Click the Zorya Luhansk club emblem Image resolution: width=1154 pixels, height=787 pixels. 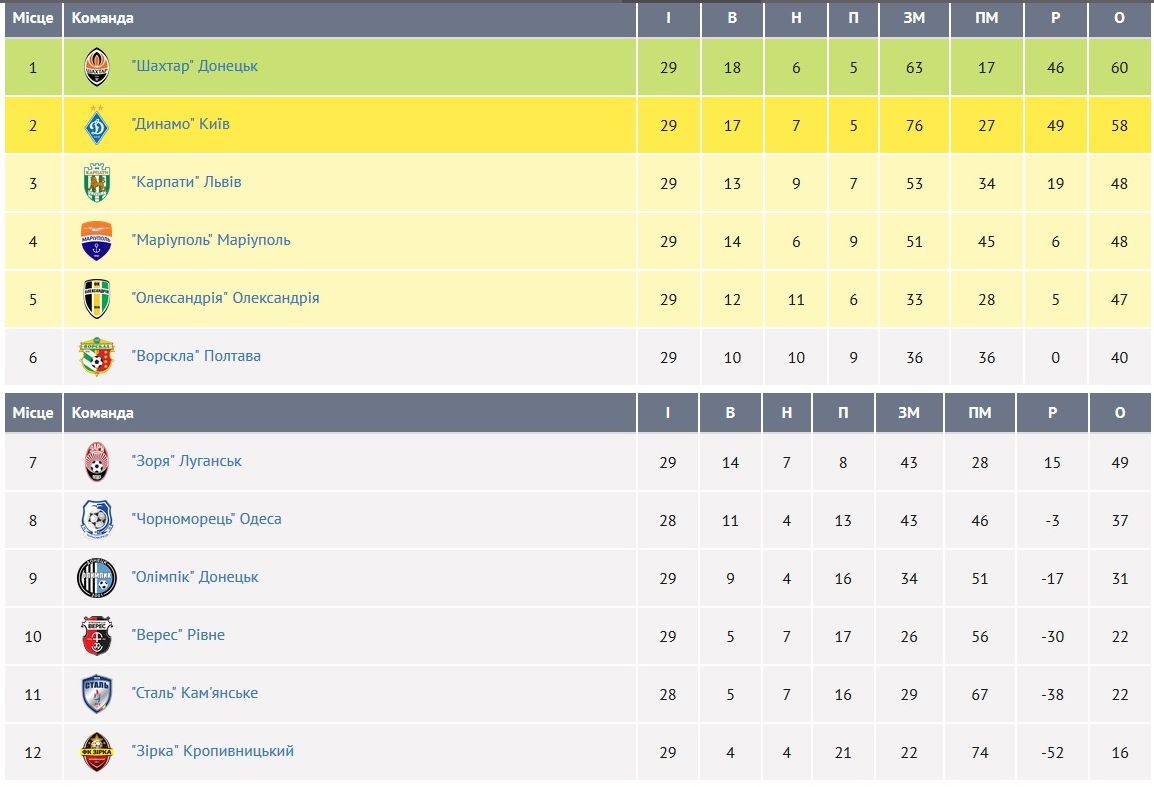[x=97, y=462]
